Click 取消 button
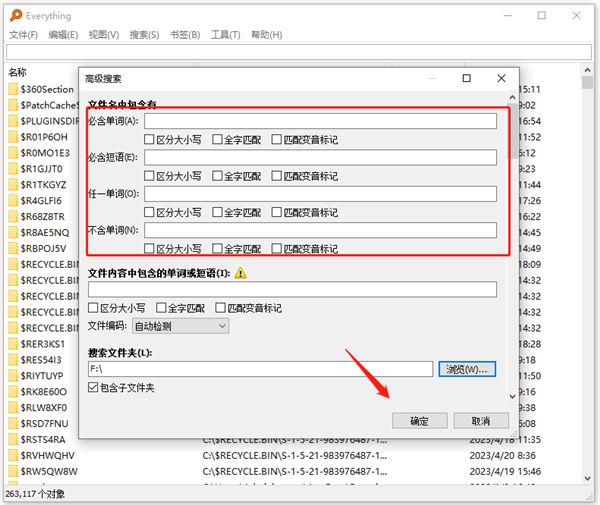600x505 pixels. click(x=481, y=421)
